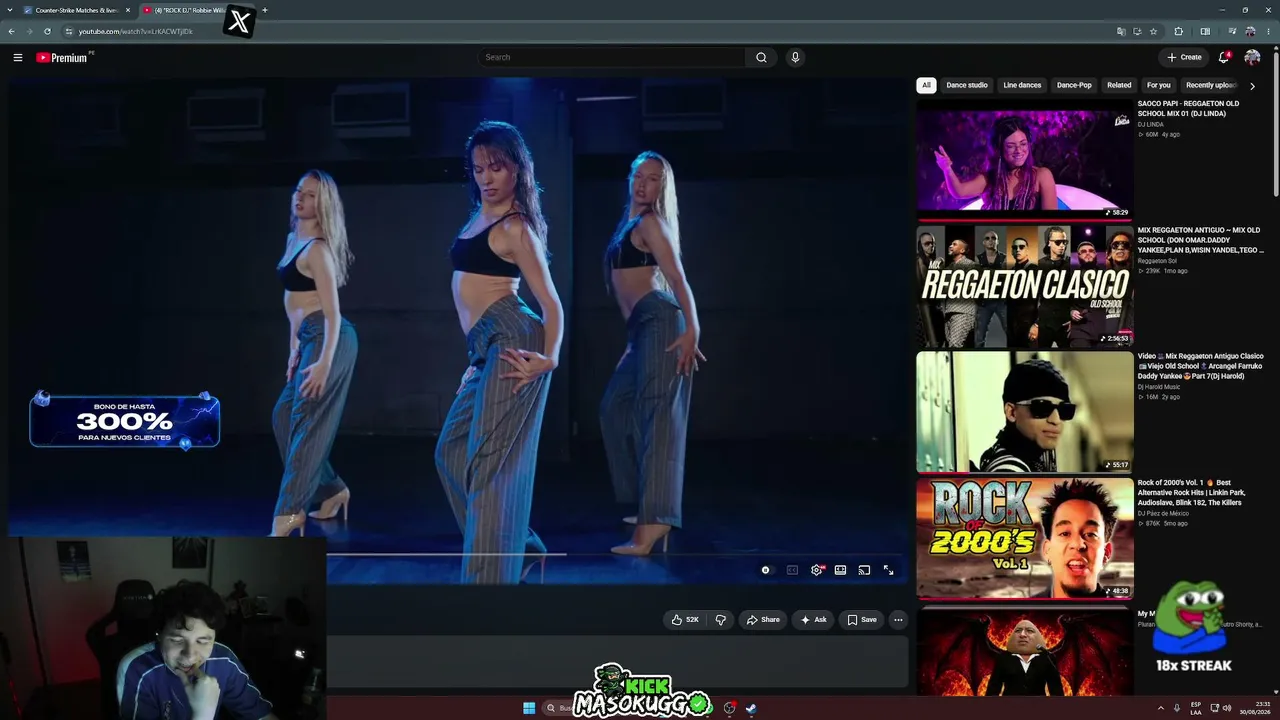1280x720 pixels.
Task: Show hidden system tray icons chevron
Action: click(x=1161, y=708)
